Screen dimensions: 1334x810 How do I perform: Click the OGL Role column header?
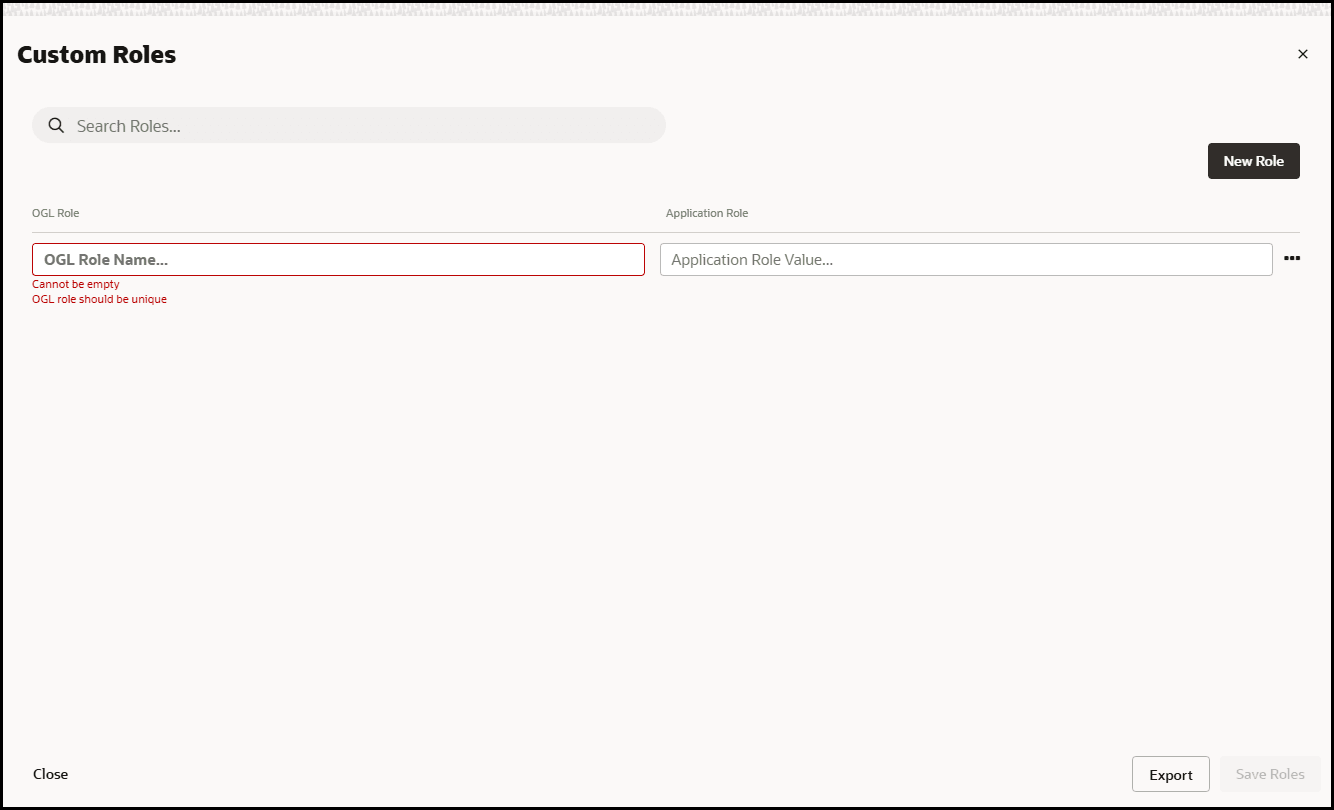(x=55, y=212)
